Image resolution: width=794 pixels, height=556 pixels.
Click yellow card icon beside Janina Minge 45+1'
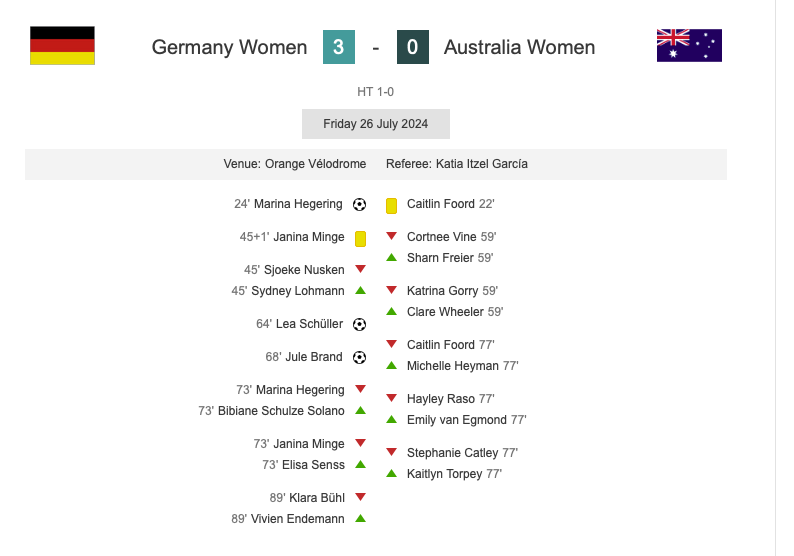[360, 238]
